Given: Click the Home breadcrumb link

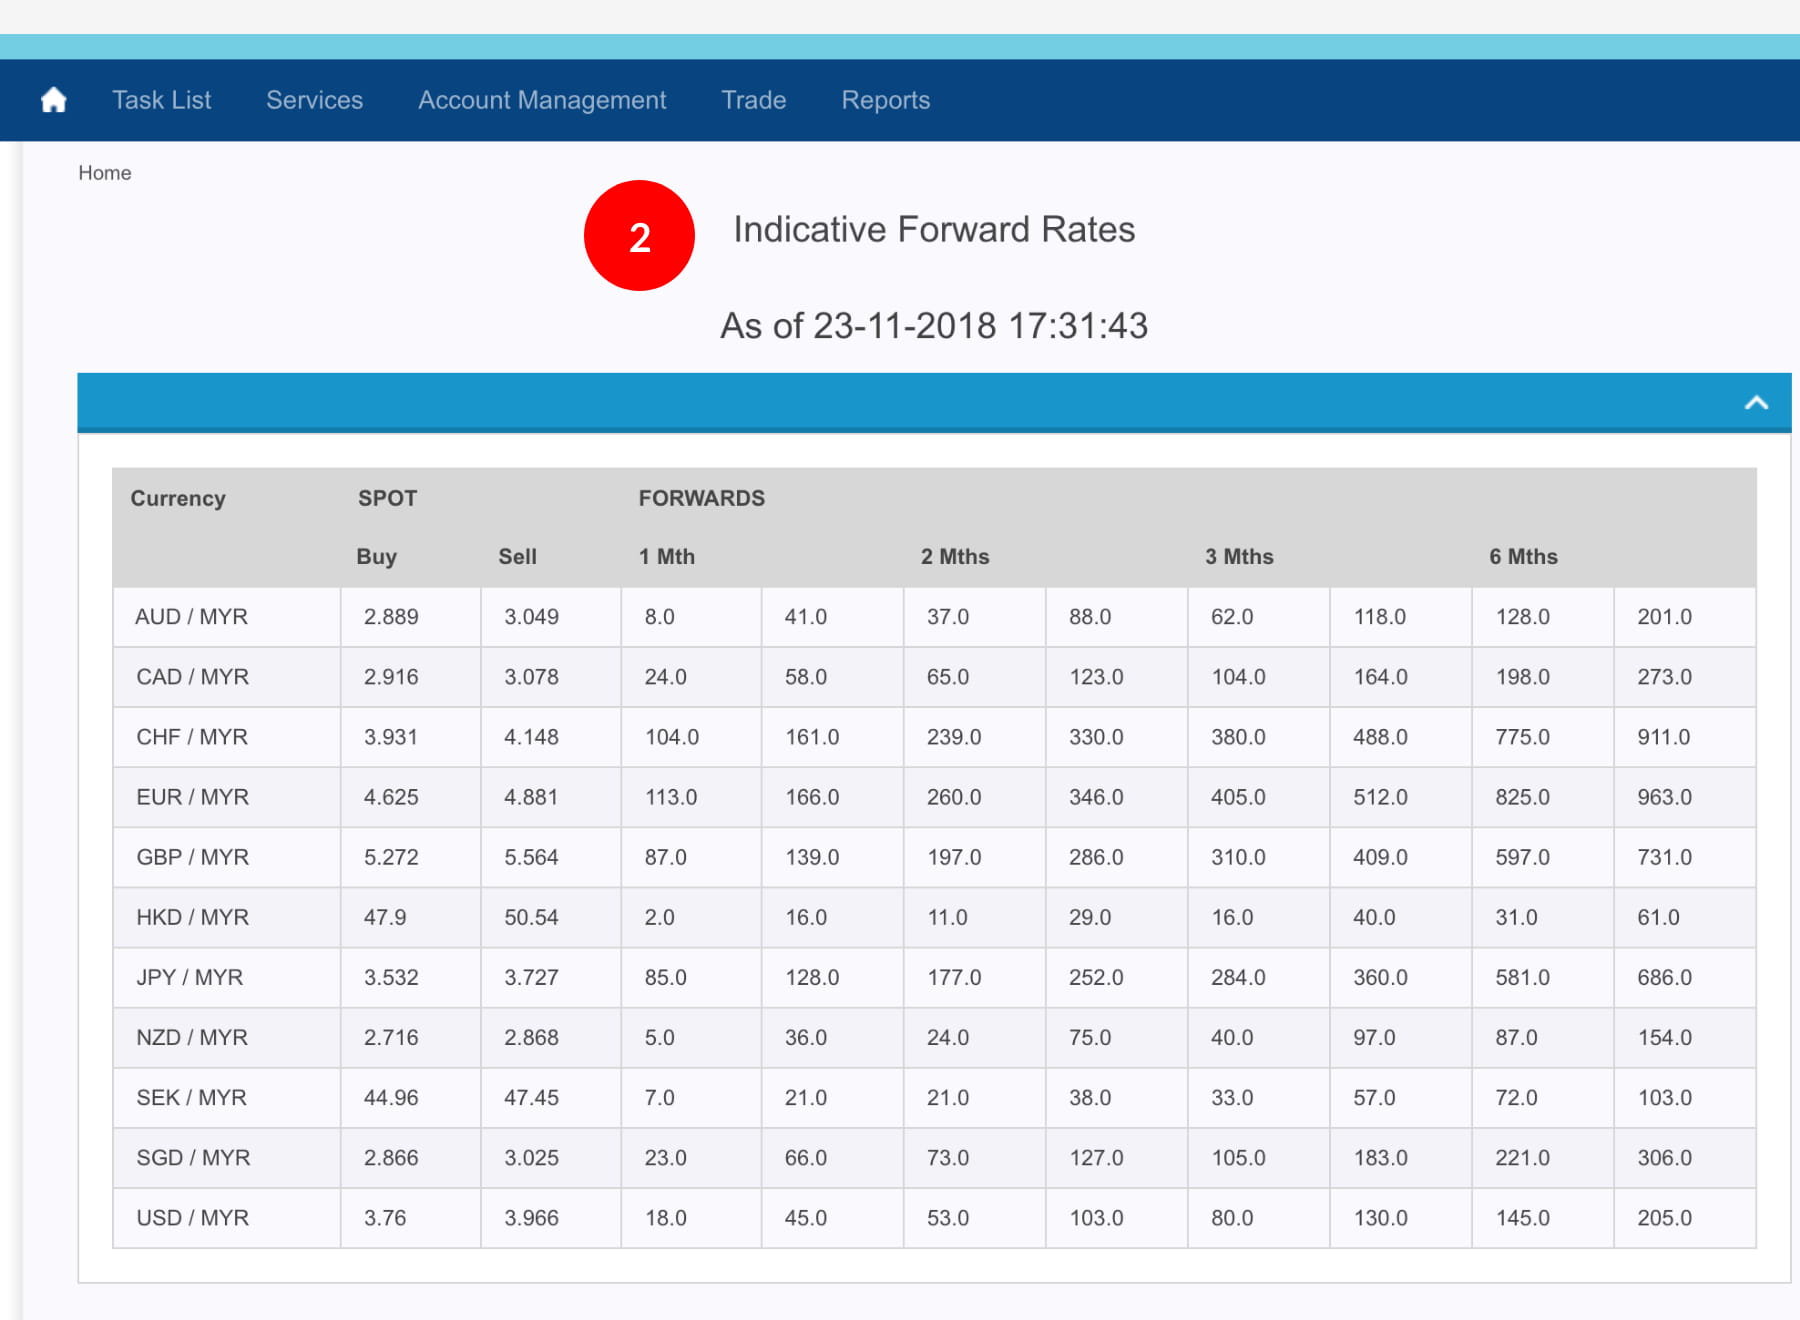Looking at the screenshot, I should [x=105, y=173].
